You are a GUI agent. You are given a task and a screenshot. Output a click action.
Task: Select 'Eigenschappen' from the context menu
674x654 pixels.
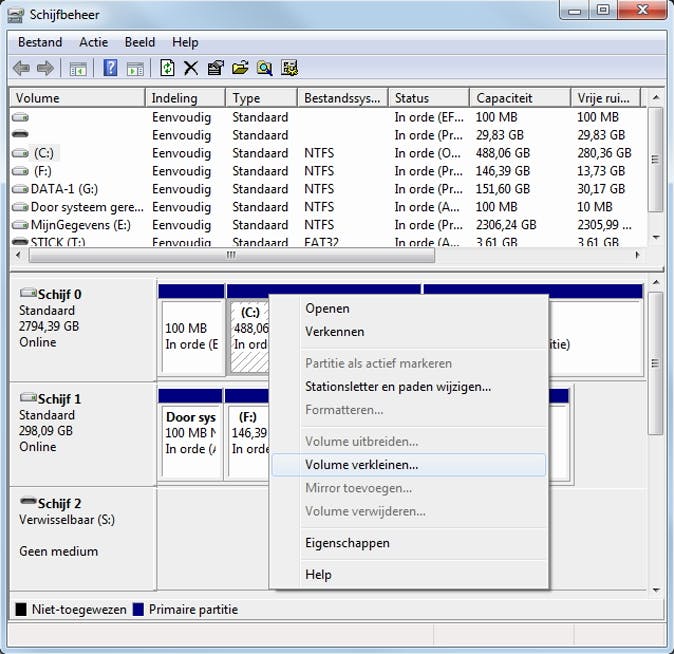coord(347,543)
